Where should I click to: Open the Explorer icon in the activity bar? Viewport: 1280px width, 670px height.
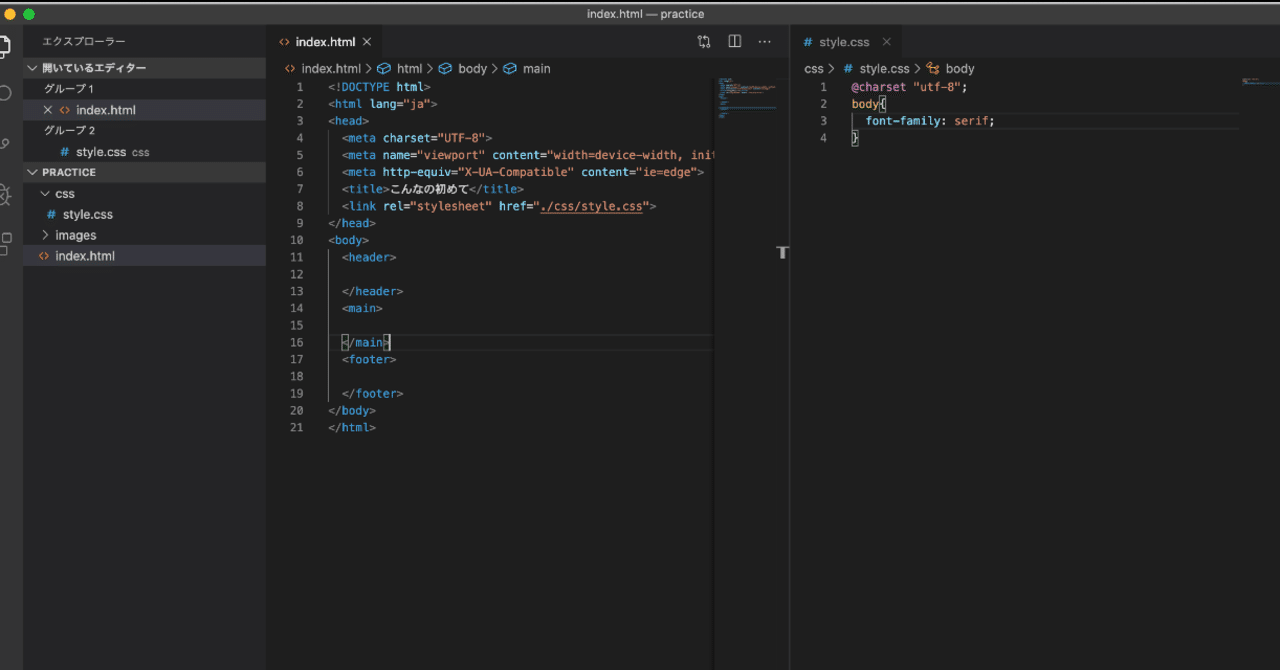click(x=9, y=45)
